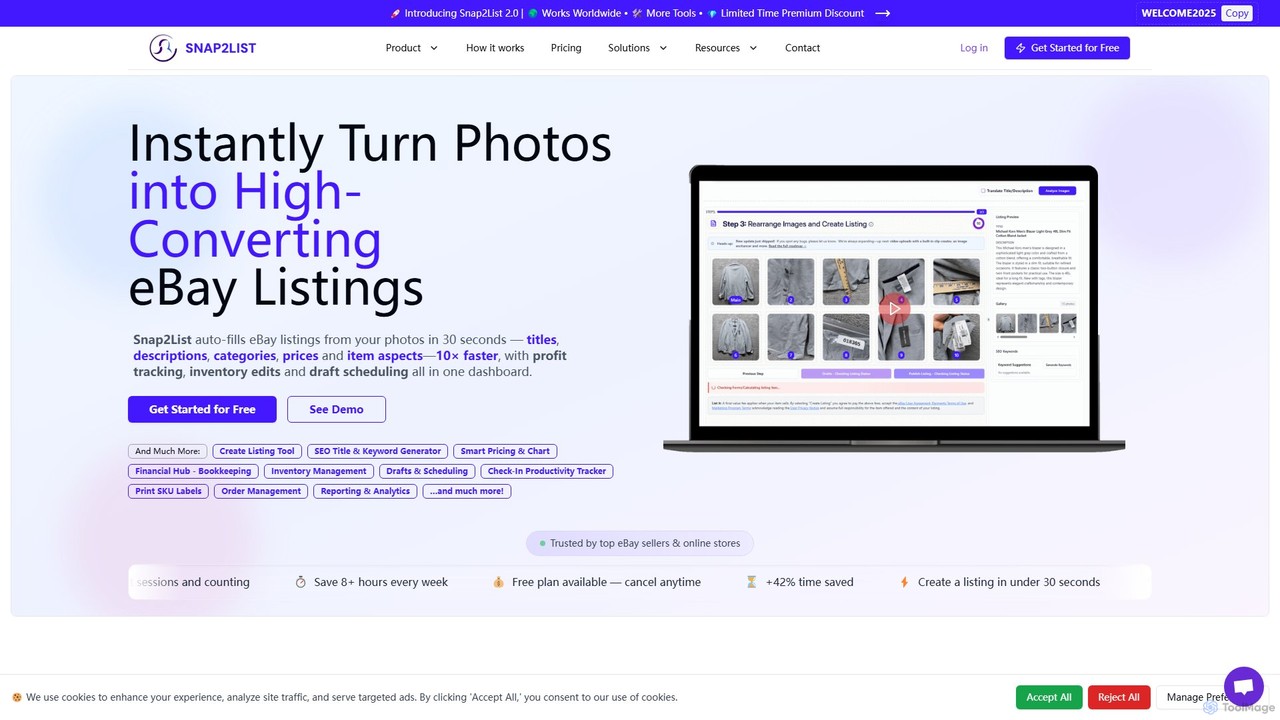Select the Smart Pricing & Chart tag

505,451
